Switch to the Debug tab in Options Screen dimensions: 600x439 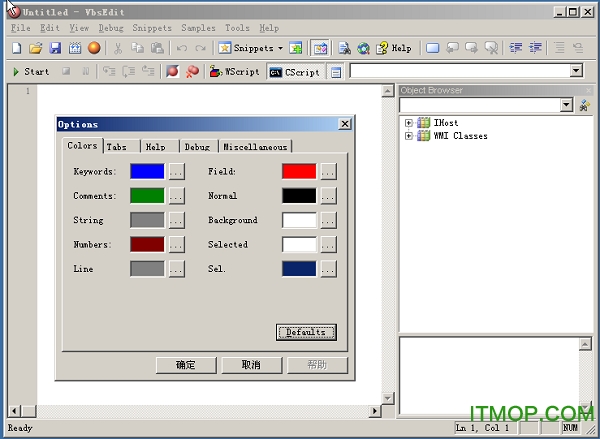(199, 147)
